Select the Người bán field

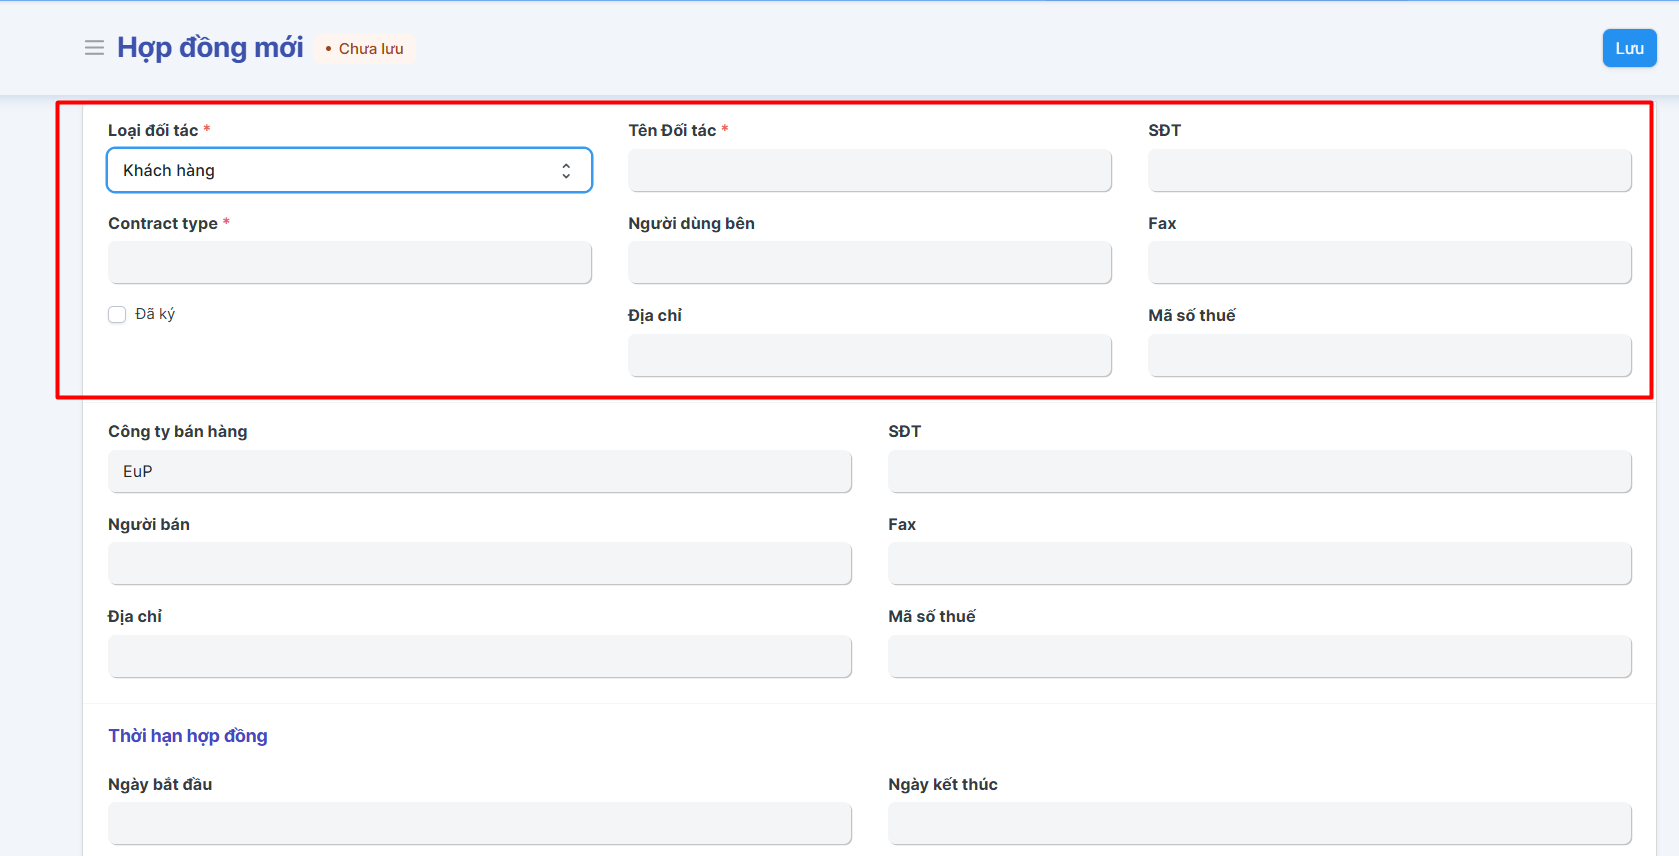coord(479,564)
